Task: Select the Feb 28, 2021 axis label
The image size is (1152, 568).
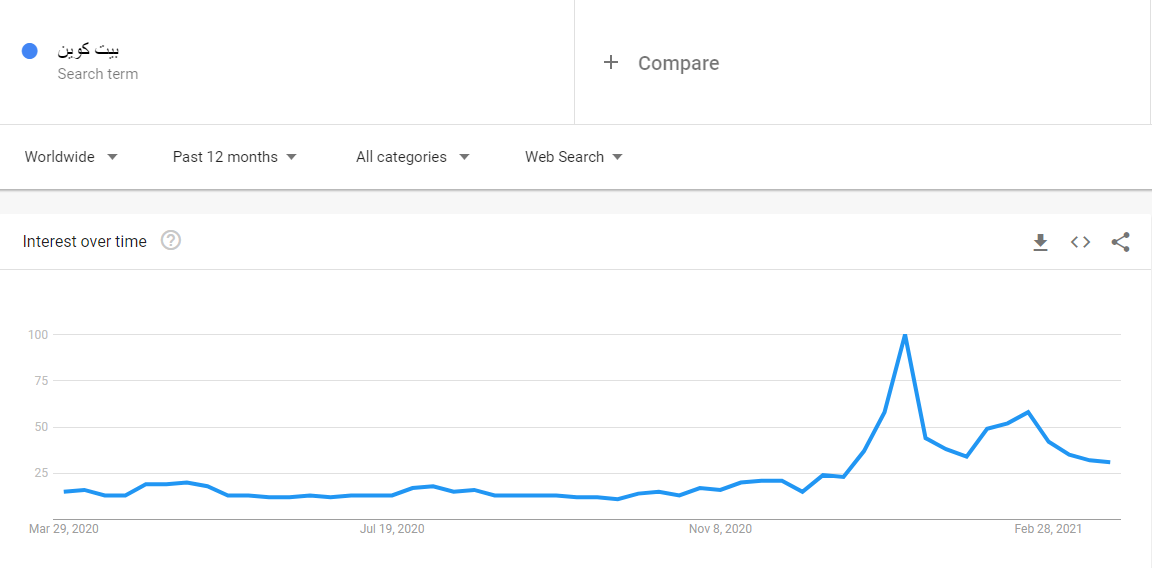Action: tap(1048, 528)
